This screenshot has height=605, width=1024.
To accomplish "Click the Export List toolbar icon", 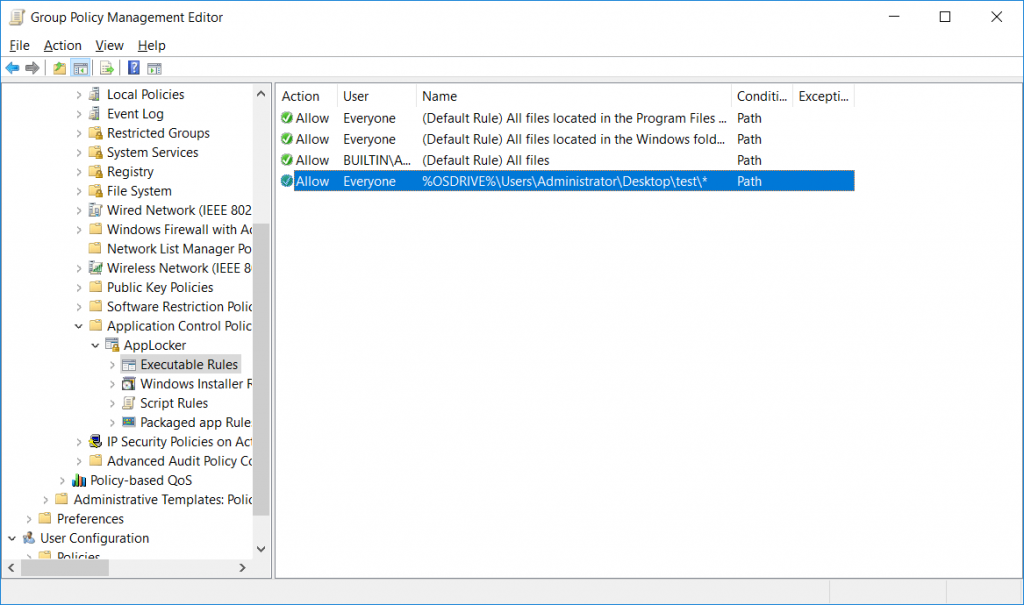I will (x=106, y=67).
